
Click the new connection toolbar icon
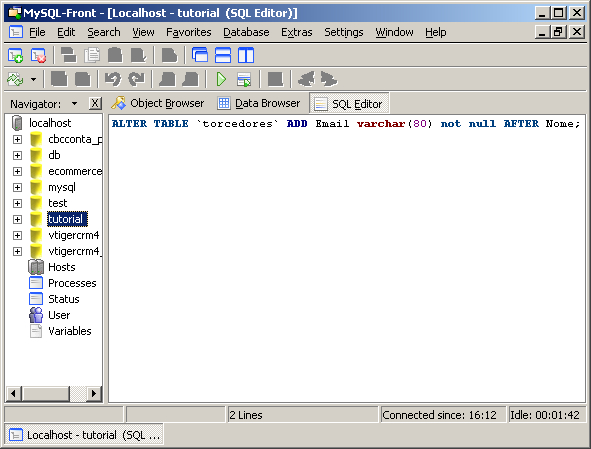(x=15, y=55)
